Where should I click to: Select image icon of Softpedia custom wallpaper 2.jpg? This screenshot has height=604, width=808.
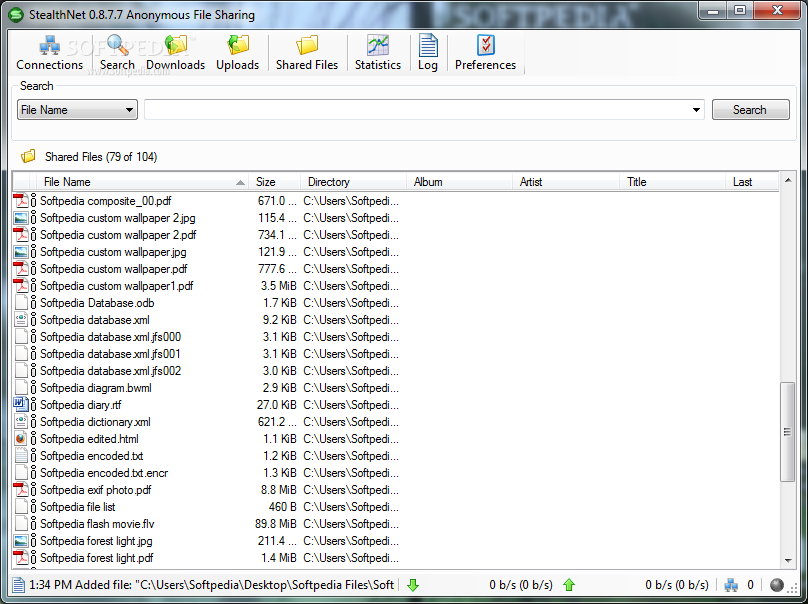pos(21,217)
